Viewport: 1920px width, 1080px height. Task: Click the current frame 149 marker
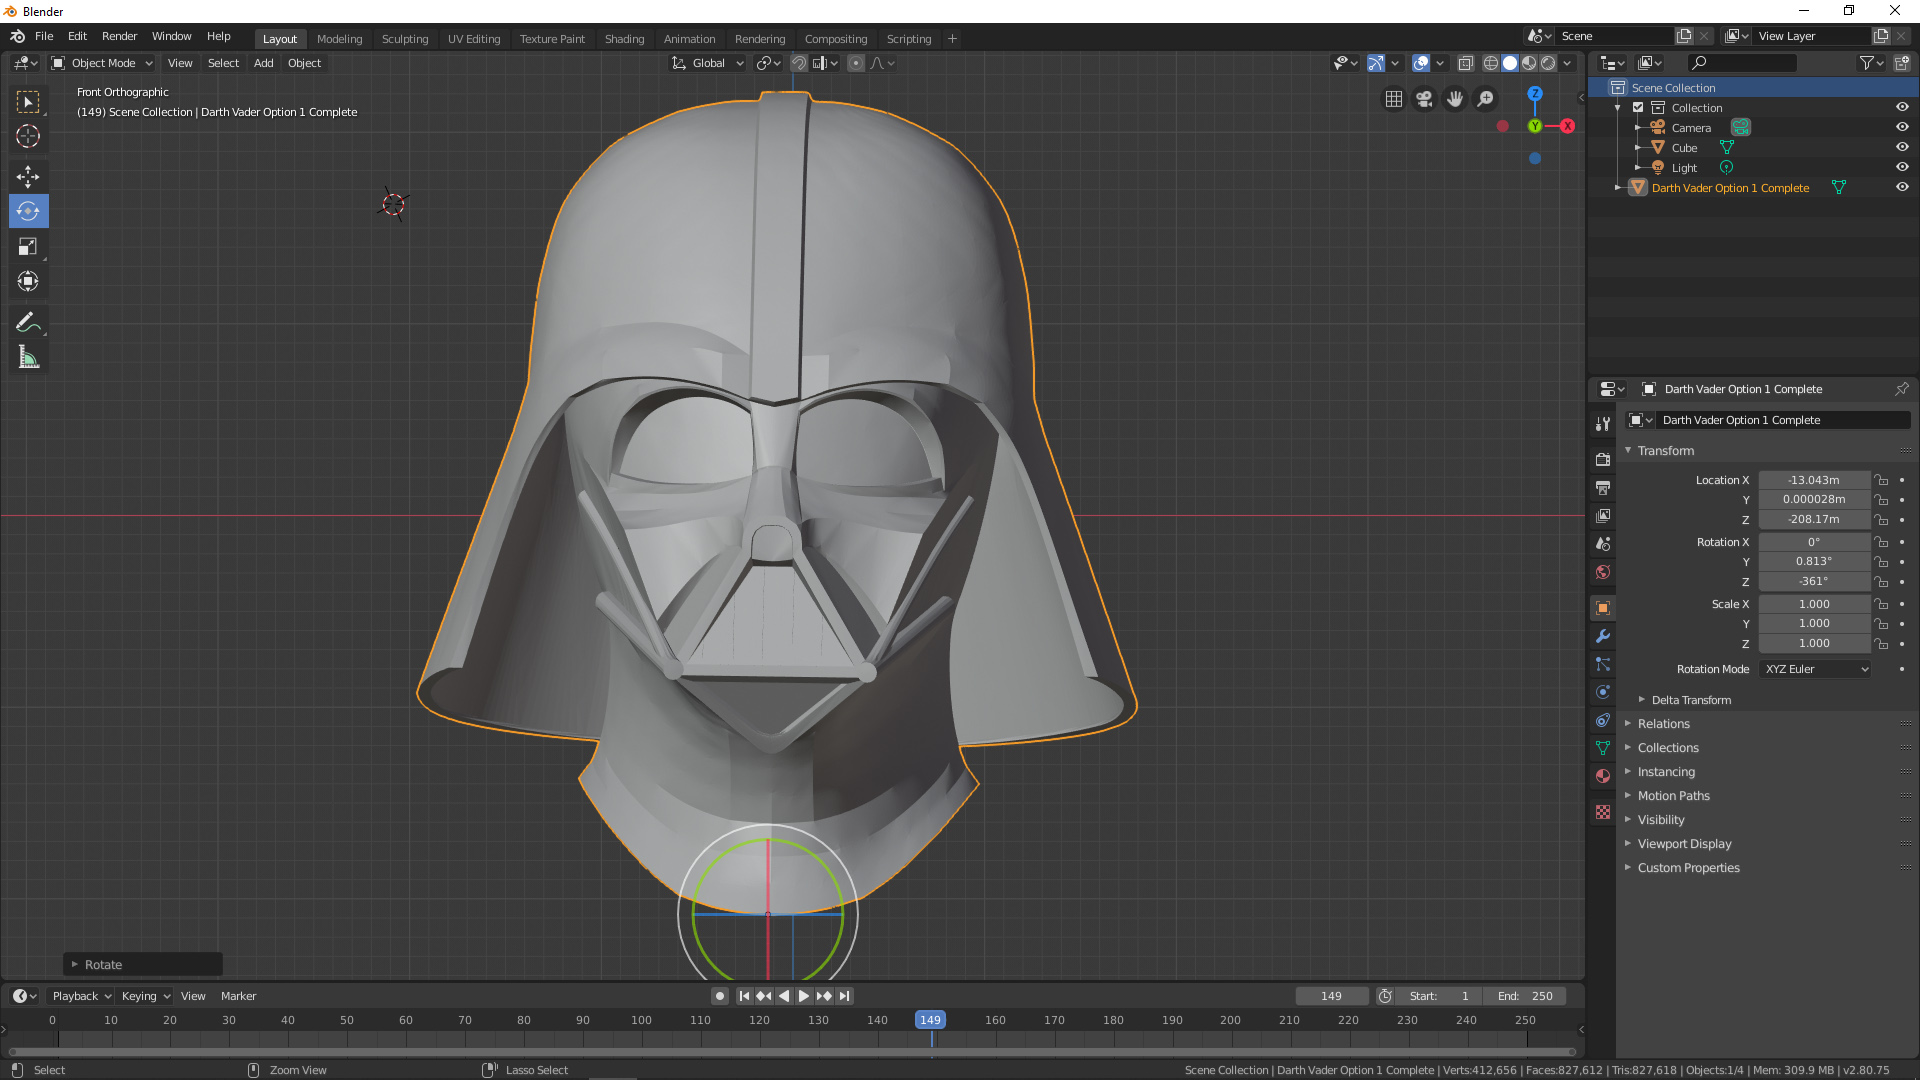pyautogui.click(x=930, y=1020)
